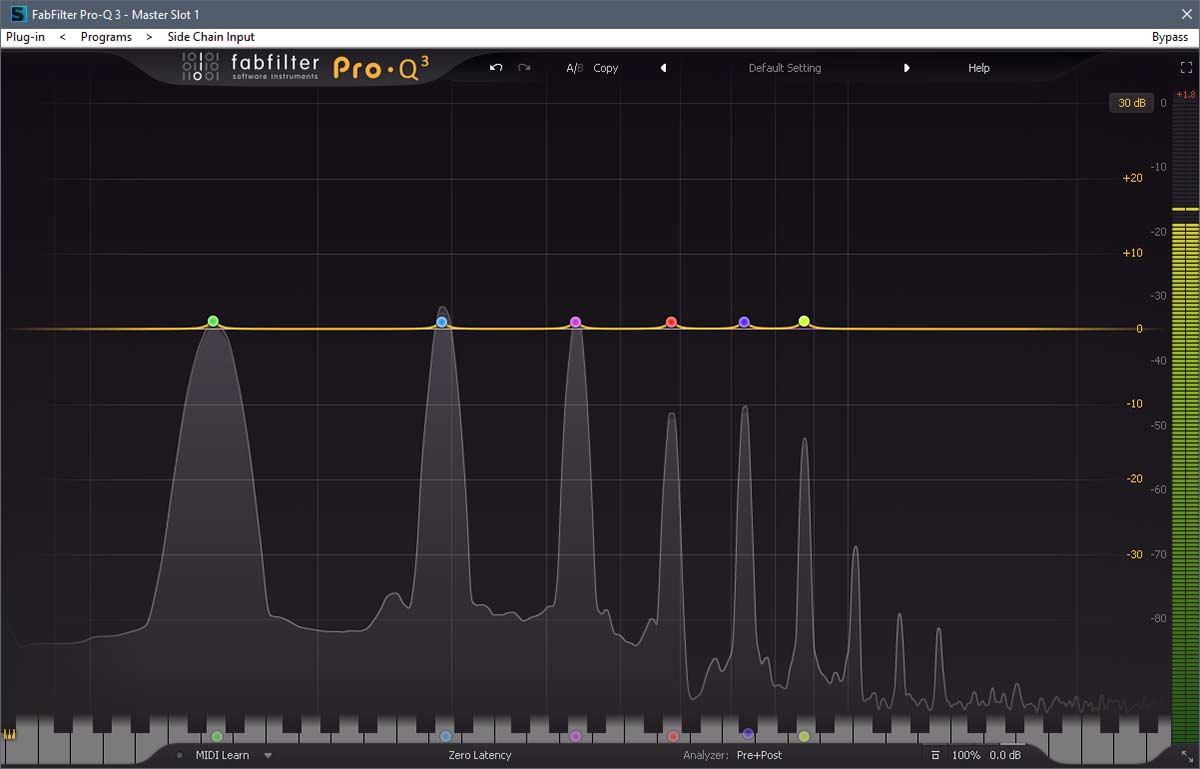1200x769 pixels.
Task: Select the blue EQ band node on curve
Action: [x=442, y=322]
